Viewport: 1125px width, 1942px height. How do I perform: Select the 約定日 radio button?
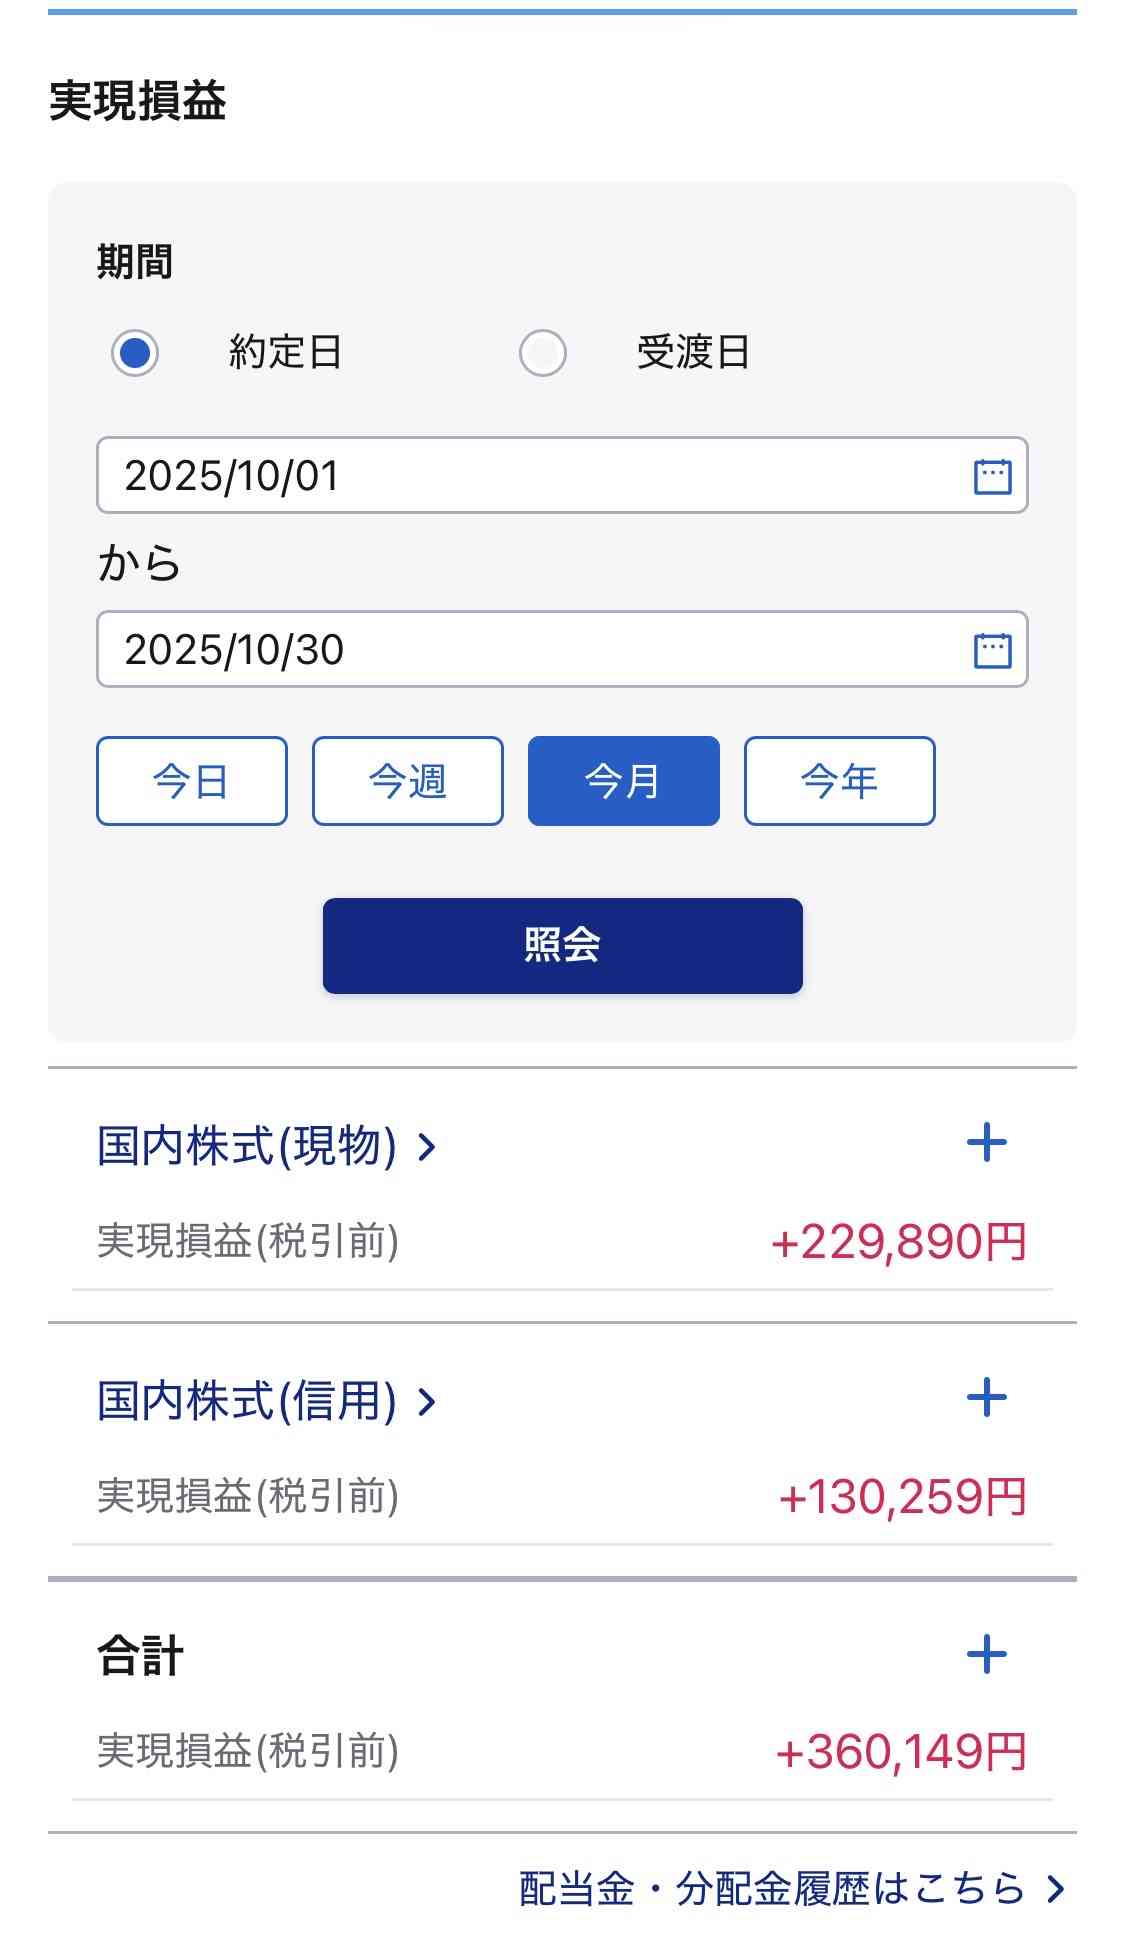[135, 353]
